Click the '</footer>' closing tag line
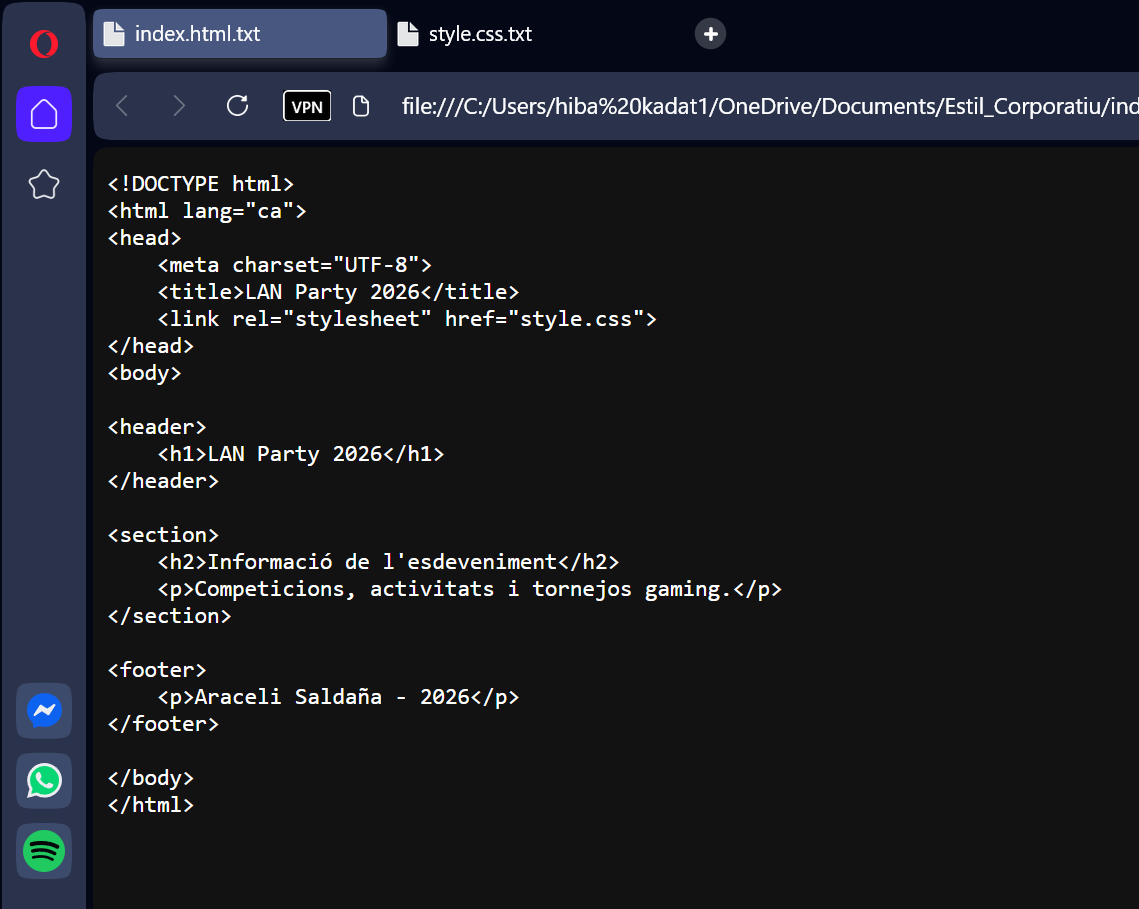Screen dimensions: 1139x909 [163, 724]
